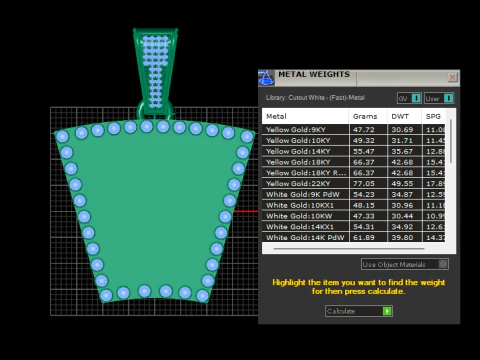Click the 49.55 DWT value
Screen dimensions: 480x360
(402, 183)
